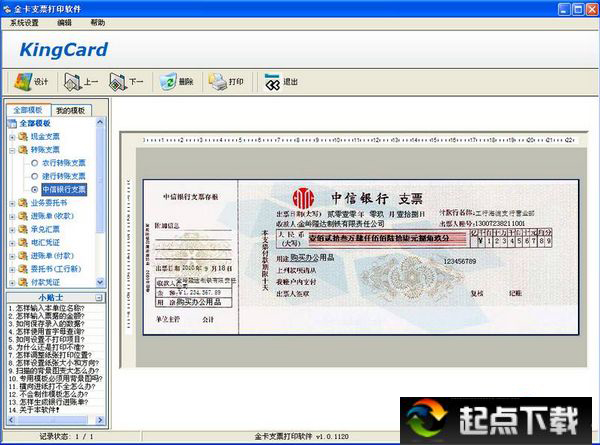Switch to the 全部模板 tab
This screenshot has width=600, height=445.
click(28, 110)
